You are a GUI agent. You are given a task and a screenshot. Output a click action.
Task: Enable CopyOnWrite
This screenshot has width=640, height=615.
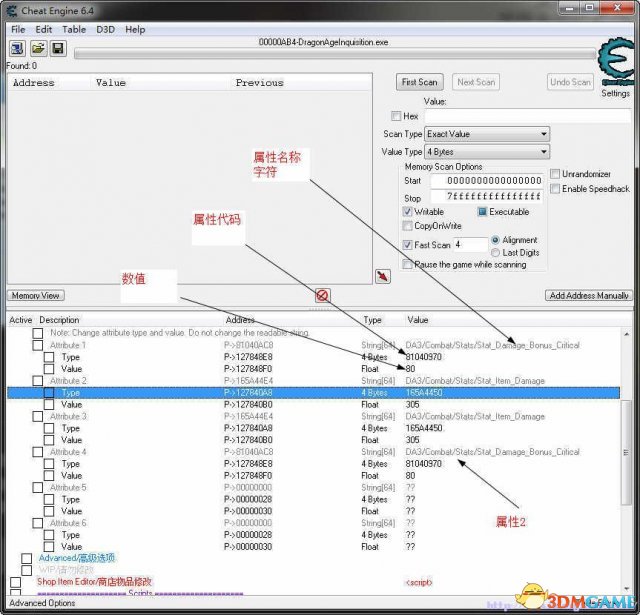(x=407, y=226)
